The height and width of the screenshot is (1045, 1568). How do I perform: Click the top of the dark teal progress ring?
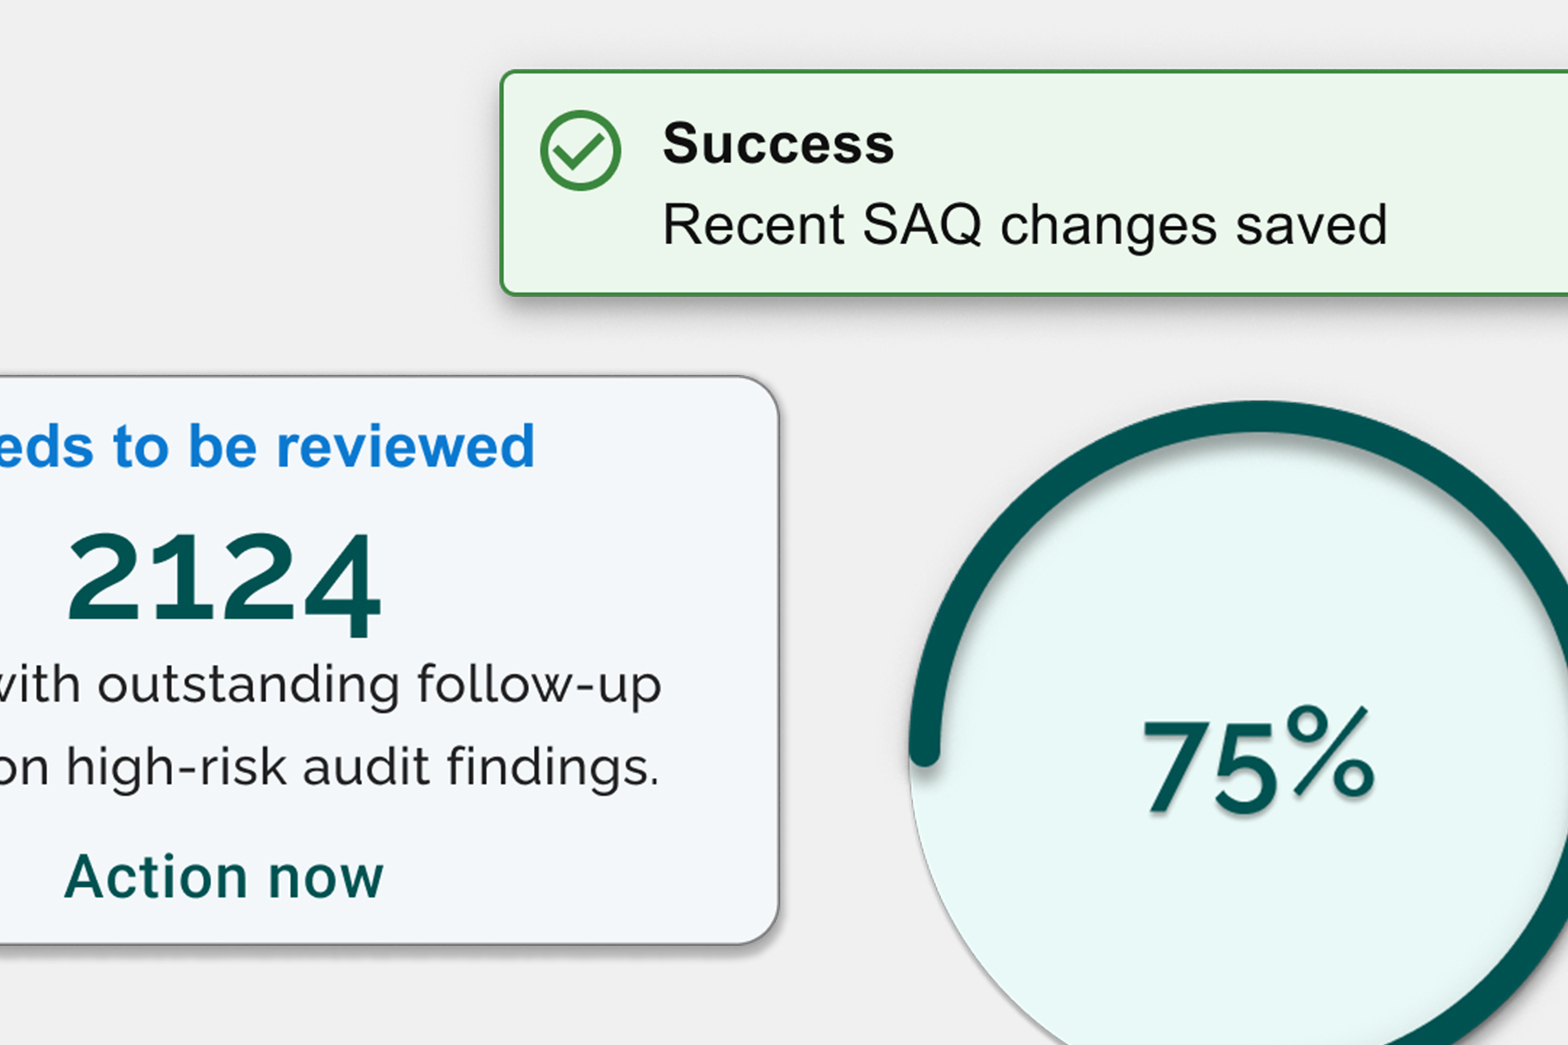[1258, 418]
